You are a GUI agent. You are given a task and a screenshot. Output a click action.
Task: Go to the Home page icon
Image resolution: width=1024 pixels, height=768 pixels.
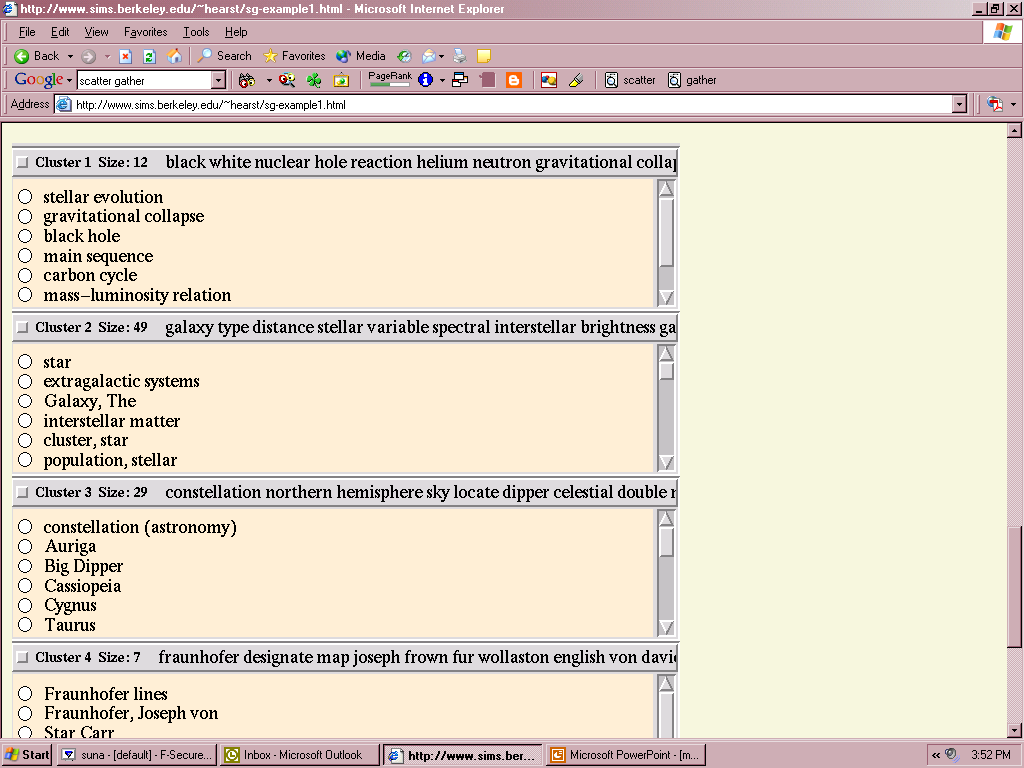[x=175, y=56]
